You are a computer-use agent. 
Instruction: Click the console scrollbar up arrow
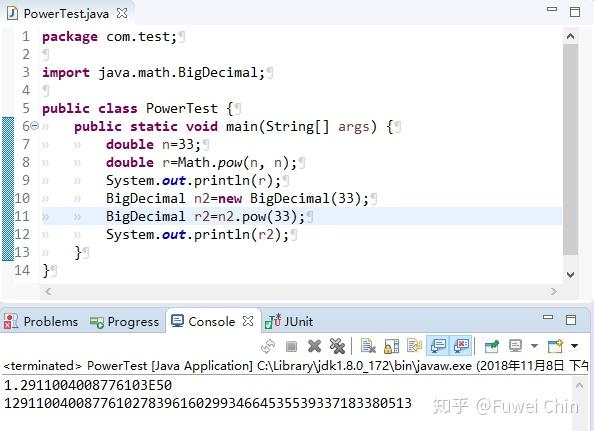pyautogui.click(x=579, y=386)
